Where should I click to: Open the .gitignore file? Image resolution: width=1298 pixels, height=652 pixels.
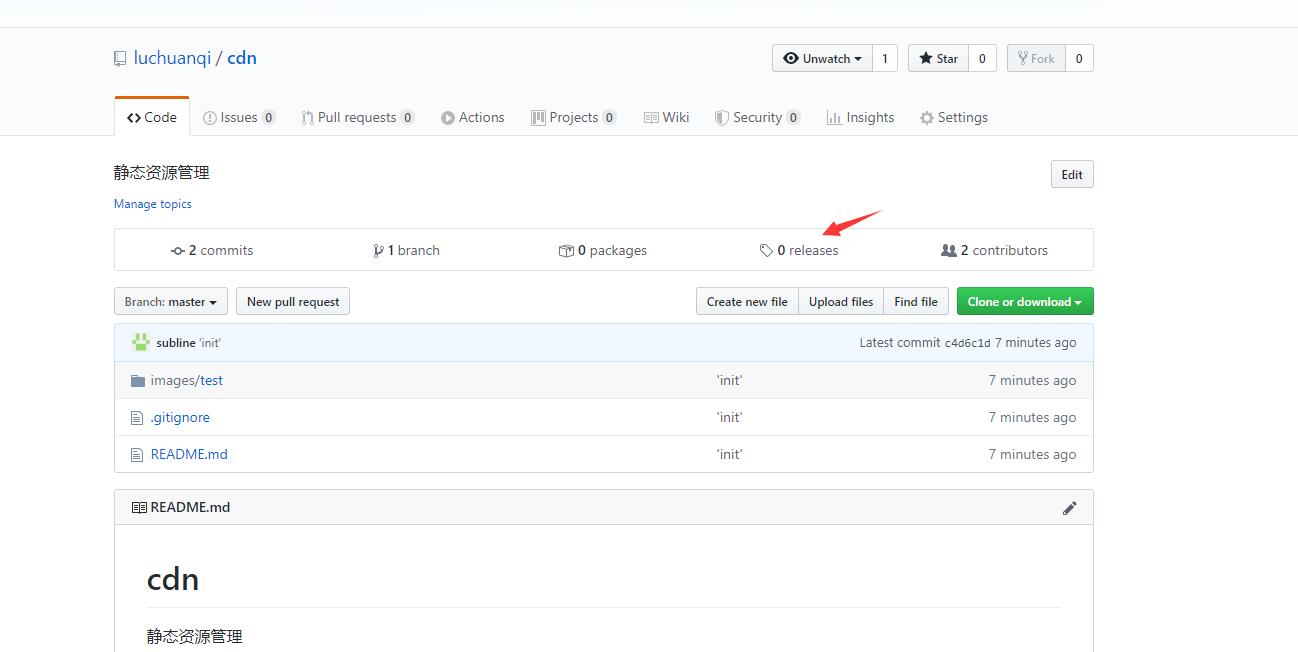coord(180,417)
